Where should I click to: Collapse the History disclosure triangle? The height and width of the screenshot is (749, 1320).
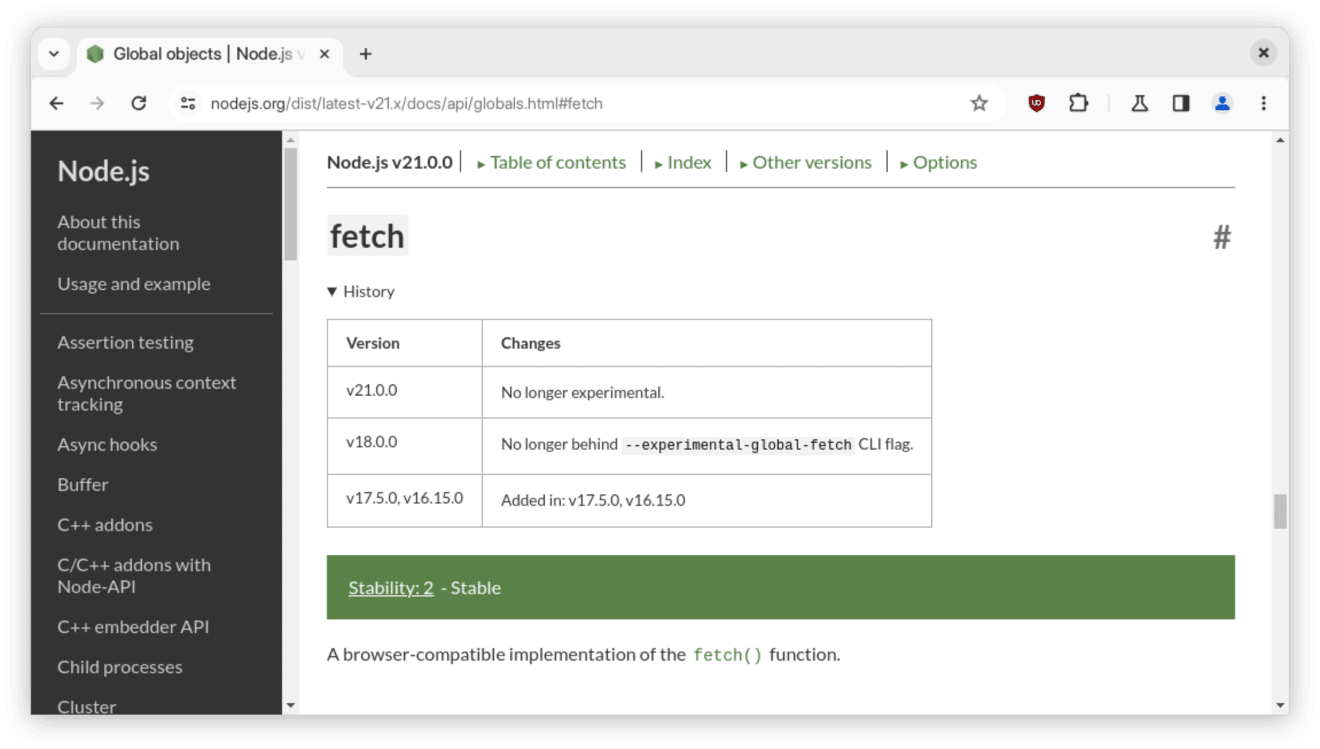333,292
